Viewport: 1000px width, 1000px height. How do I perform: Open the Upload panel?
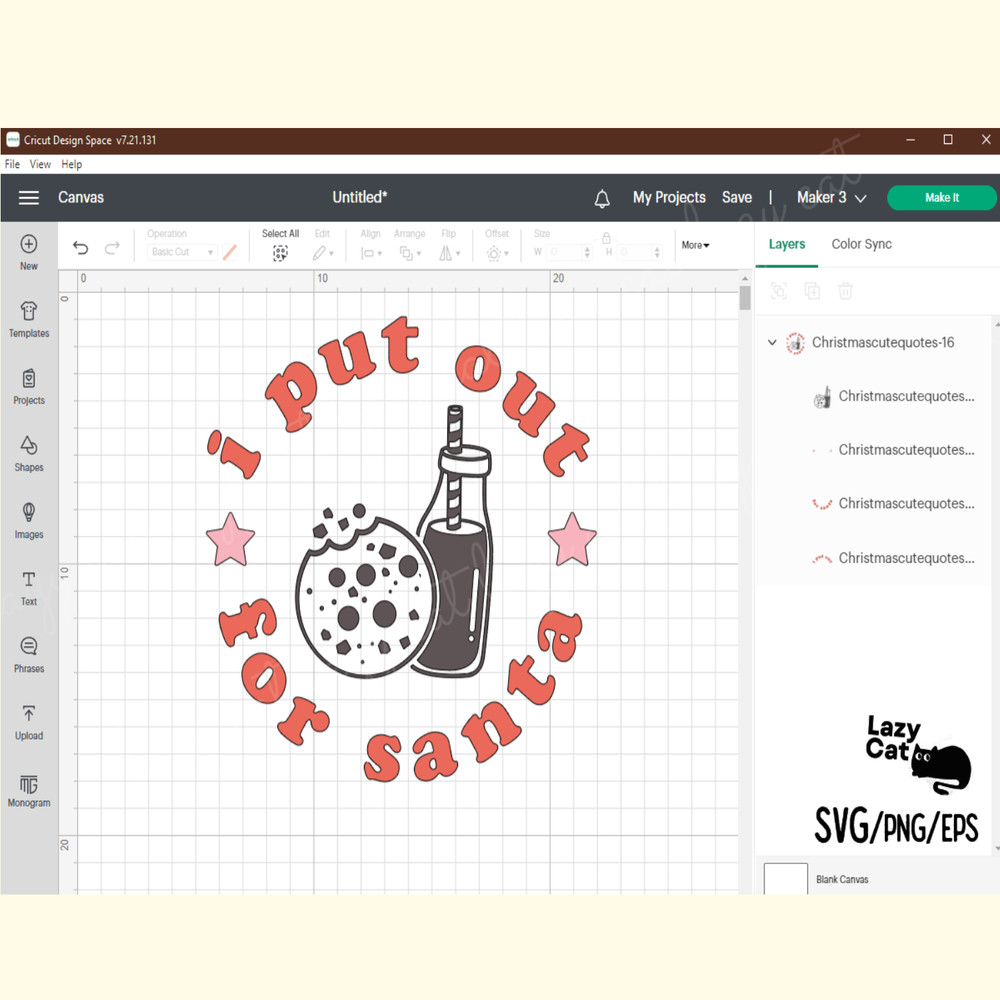29,714
